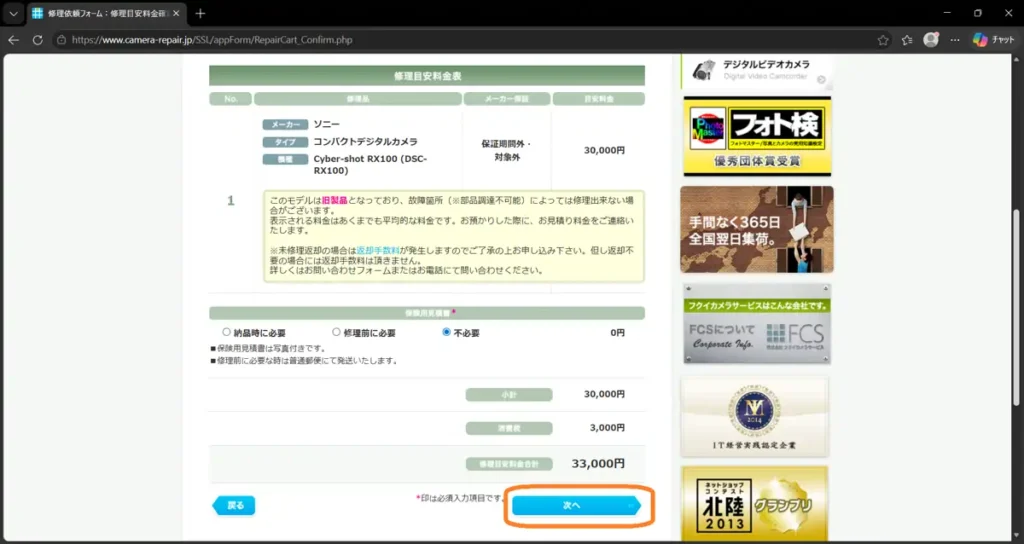Open the デジタルビデオカメラ sidebar banner
The height and width of the screenshot is (544, 1024).
[757, 70]
